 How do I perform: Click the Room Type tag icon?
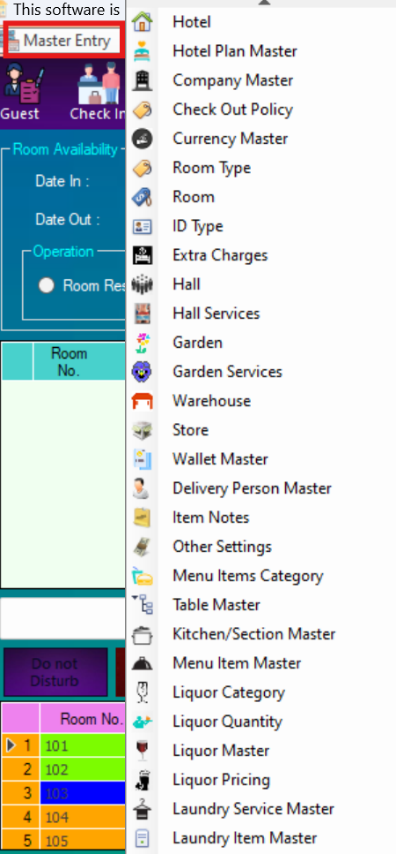point(142,168)
